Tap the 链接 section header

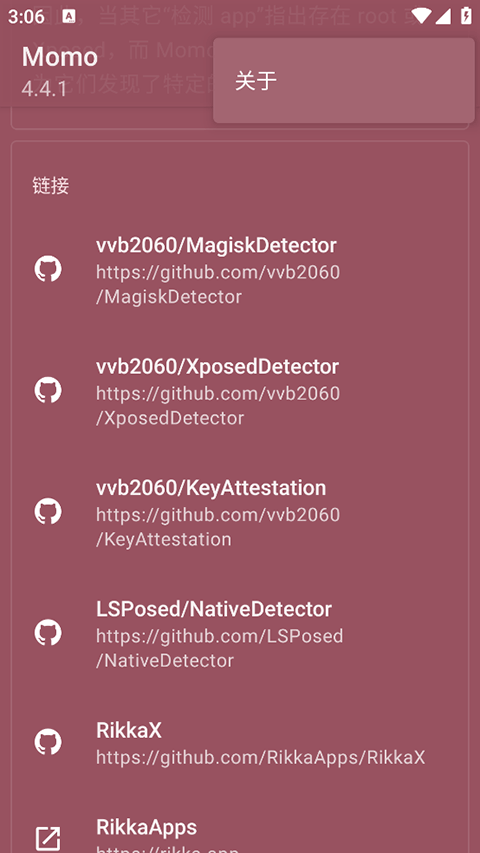point(51,186)
